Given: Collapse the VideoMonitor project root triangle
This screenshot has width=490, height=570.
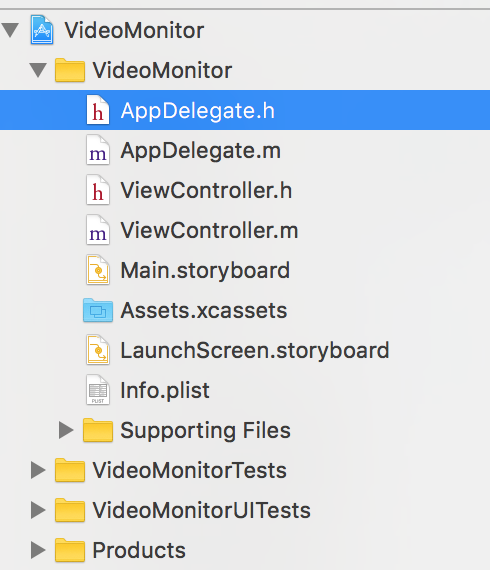Looking at the screenshot, I should click(10, 30).
